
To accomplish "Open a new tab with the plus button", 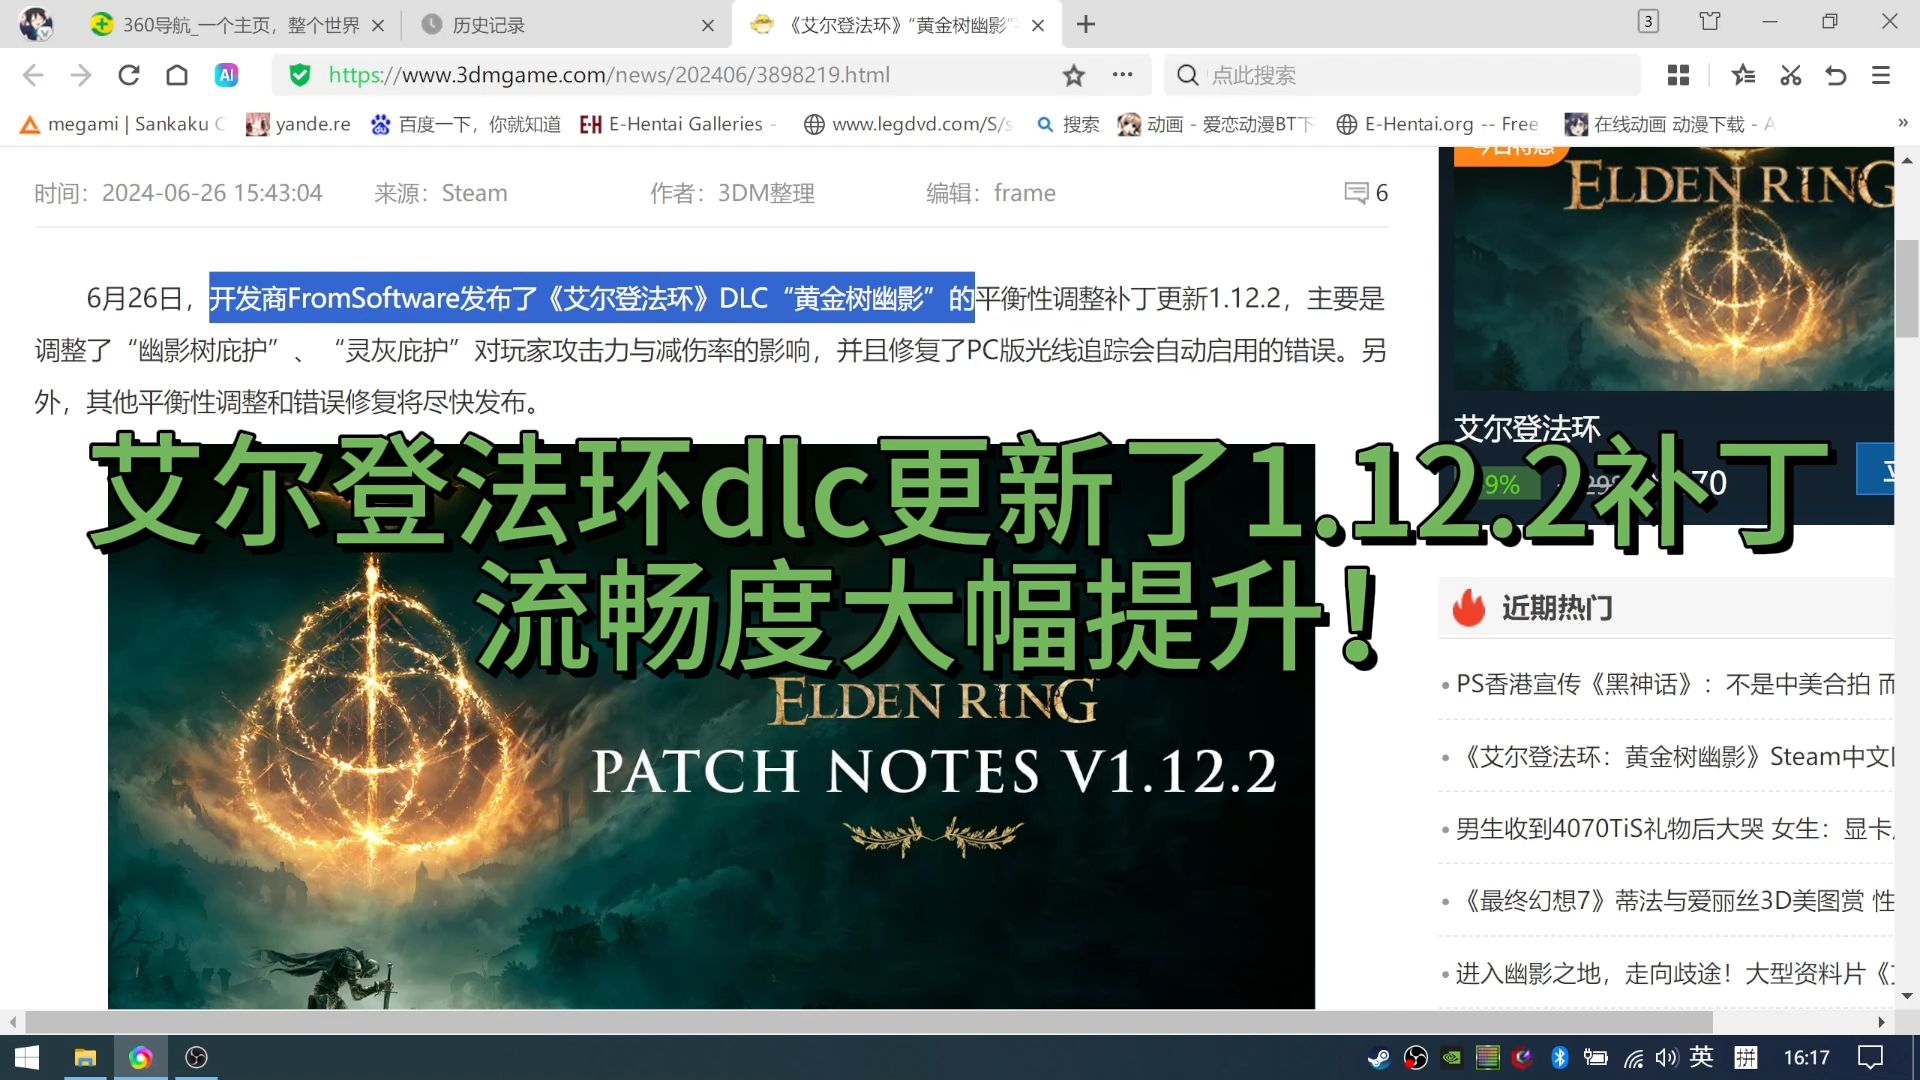I will click(1086, 24).
